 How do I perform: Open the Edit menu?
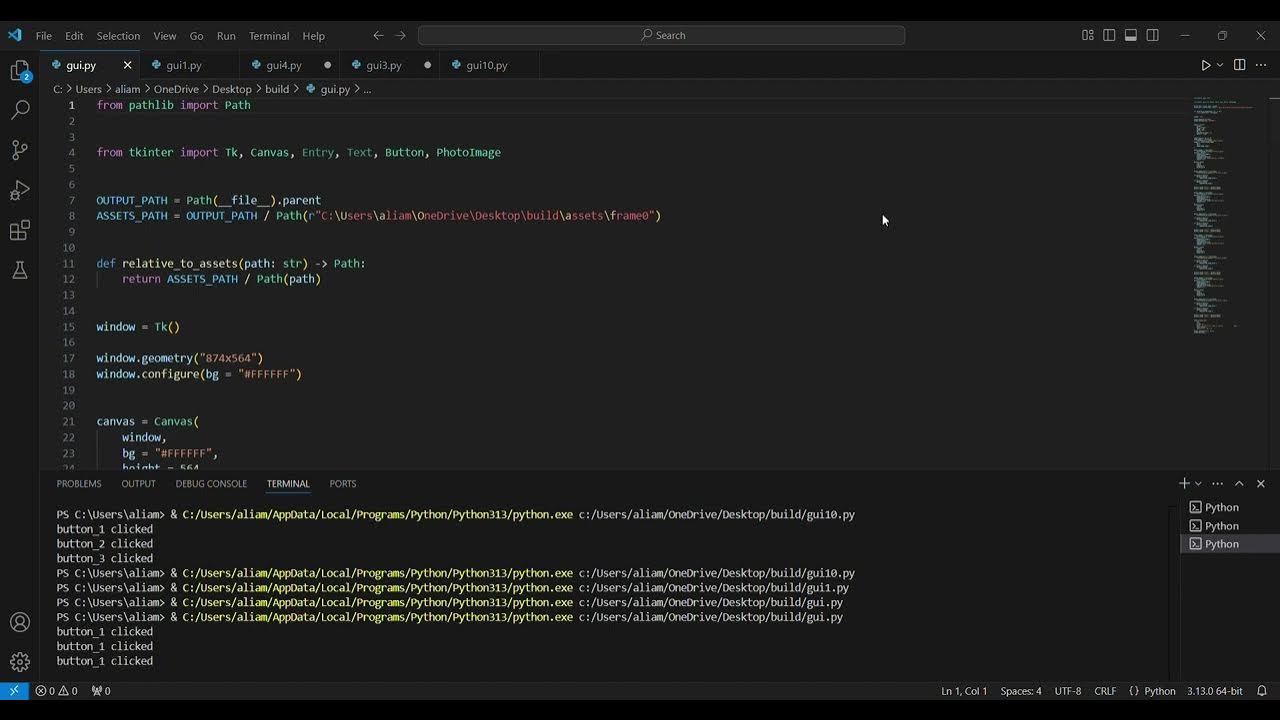point(75,35)
